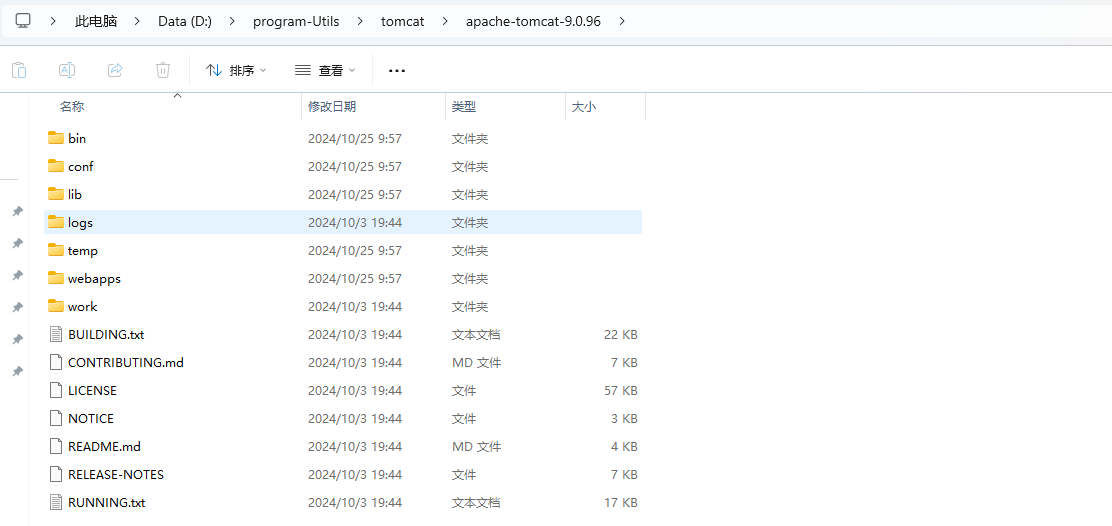The image size is (1112, 526).
Task: Click the delete trash can icon
Action: click(162, 70)
